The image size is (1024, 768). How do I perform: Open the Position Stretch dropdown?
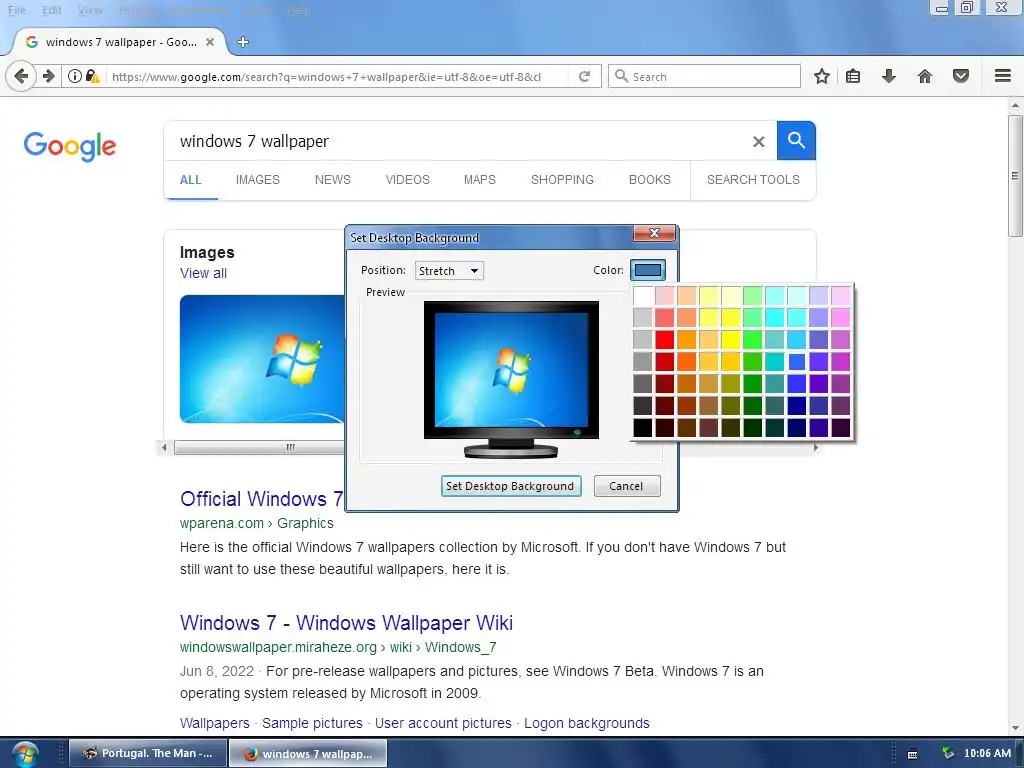pos(449,270)
